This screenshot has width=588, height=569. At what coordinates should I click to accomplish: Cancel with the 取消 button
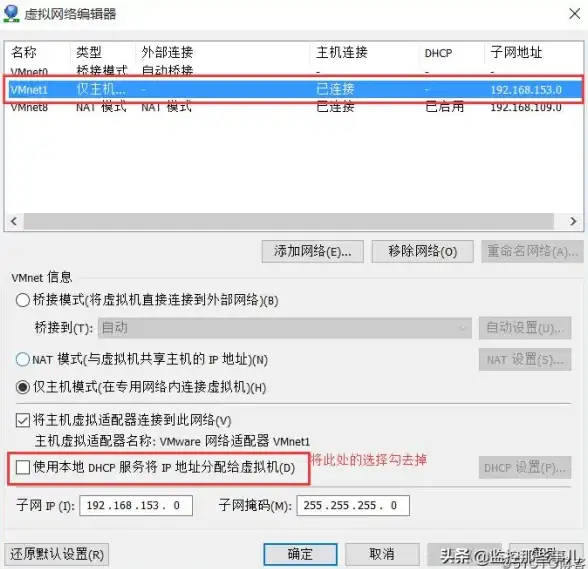pyautogui.click(x=382, y=554)
